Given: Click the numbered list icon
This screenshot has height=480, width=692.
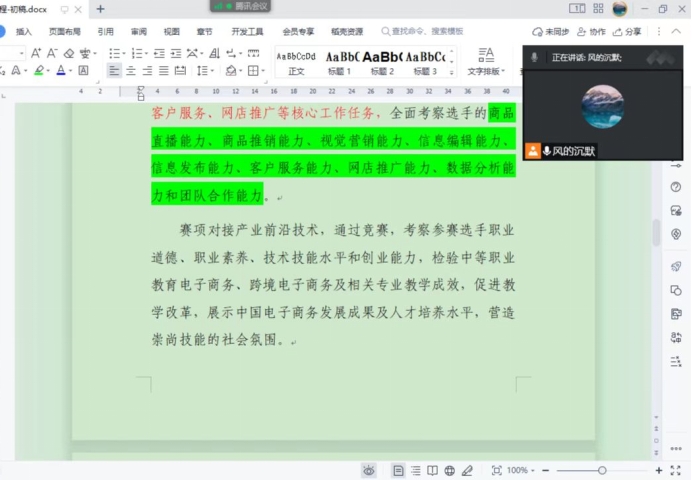Looking at the screenshot, I should click(x=137, y=53).
